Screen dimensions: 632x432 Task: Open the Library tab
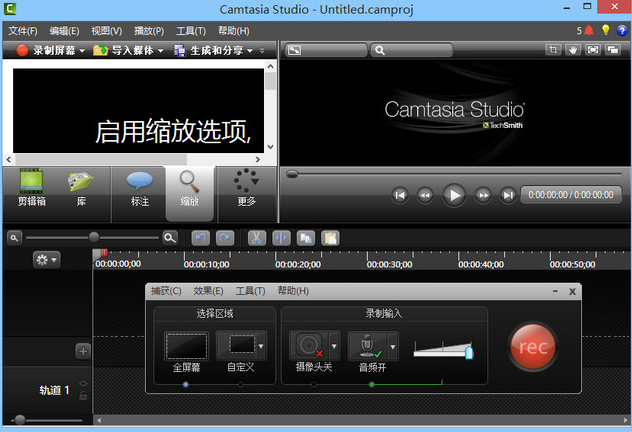point(81,188)
